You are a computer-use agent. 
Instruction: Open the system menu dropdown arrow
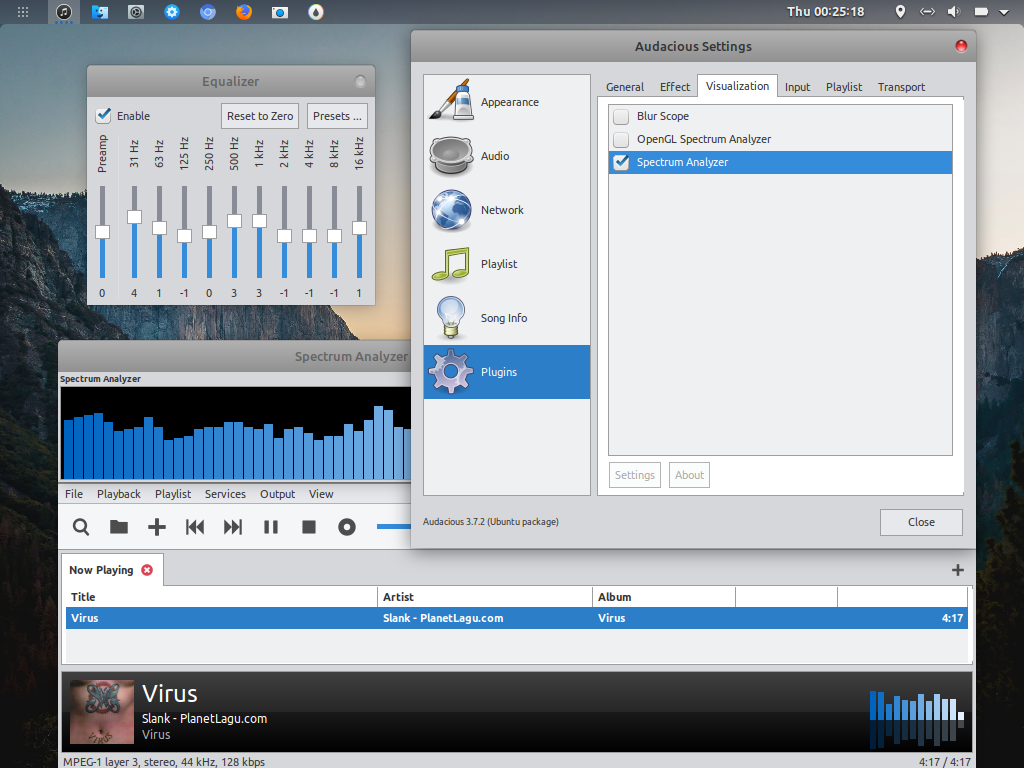(x=1004, y=12)
